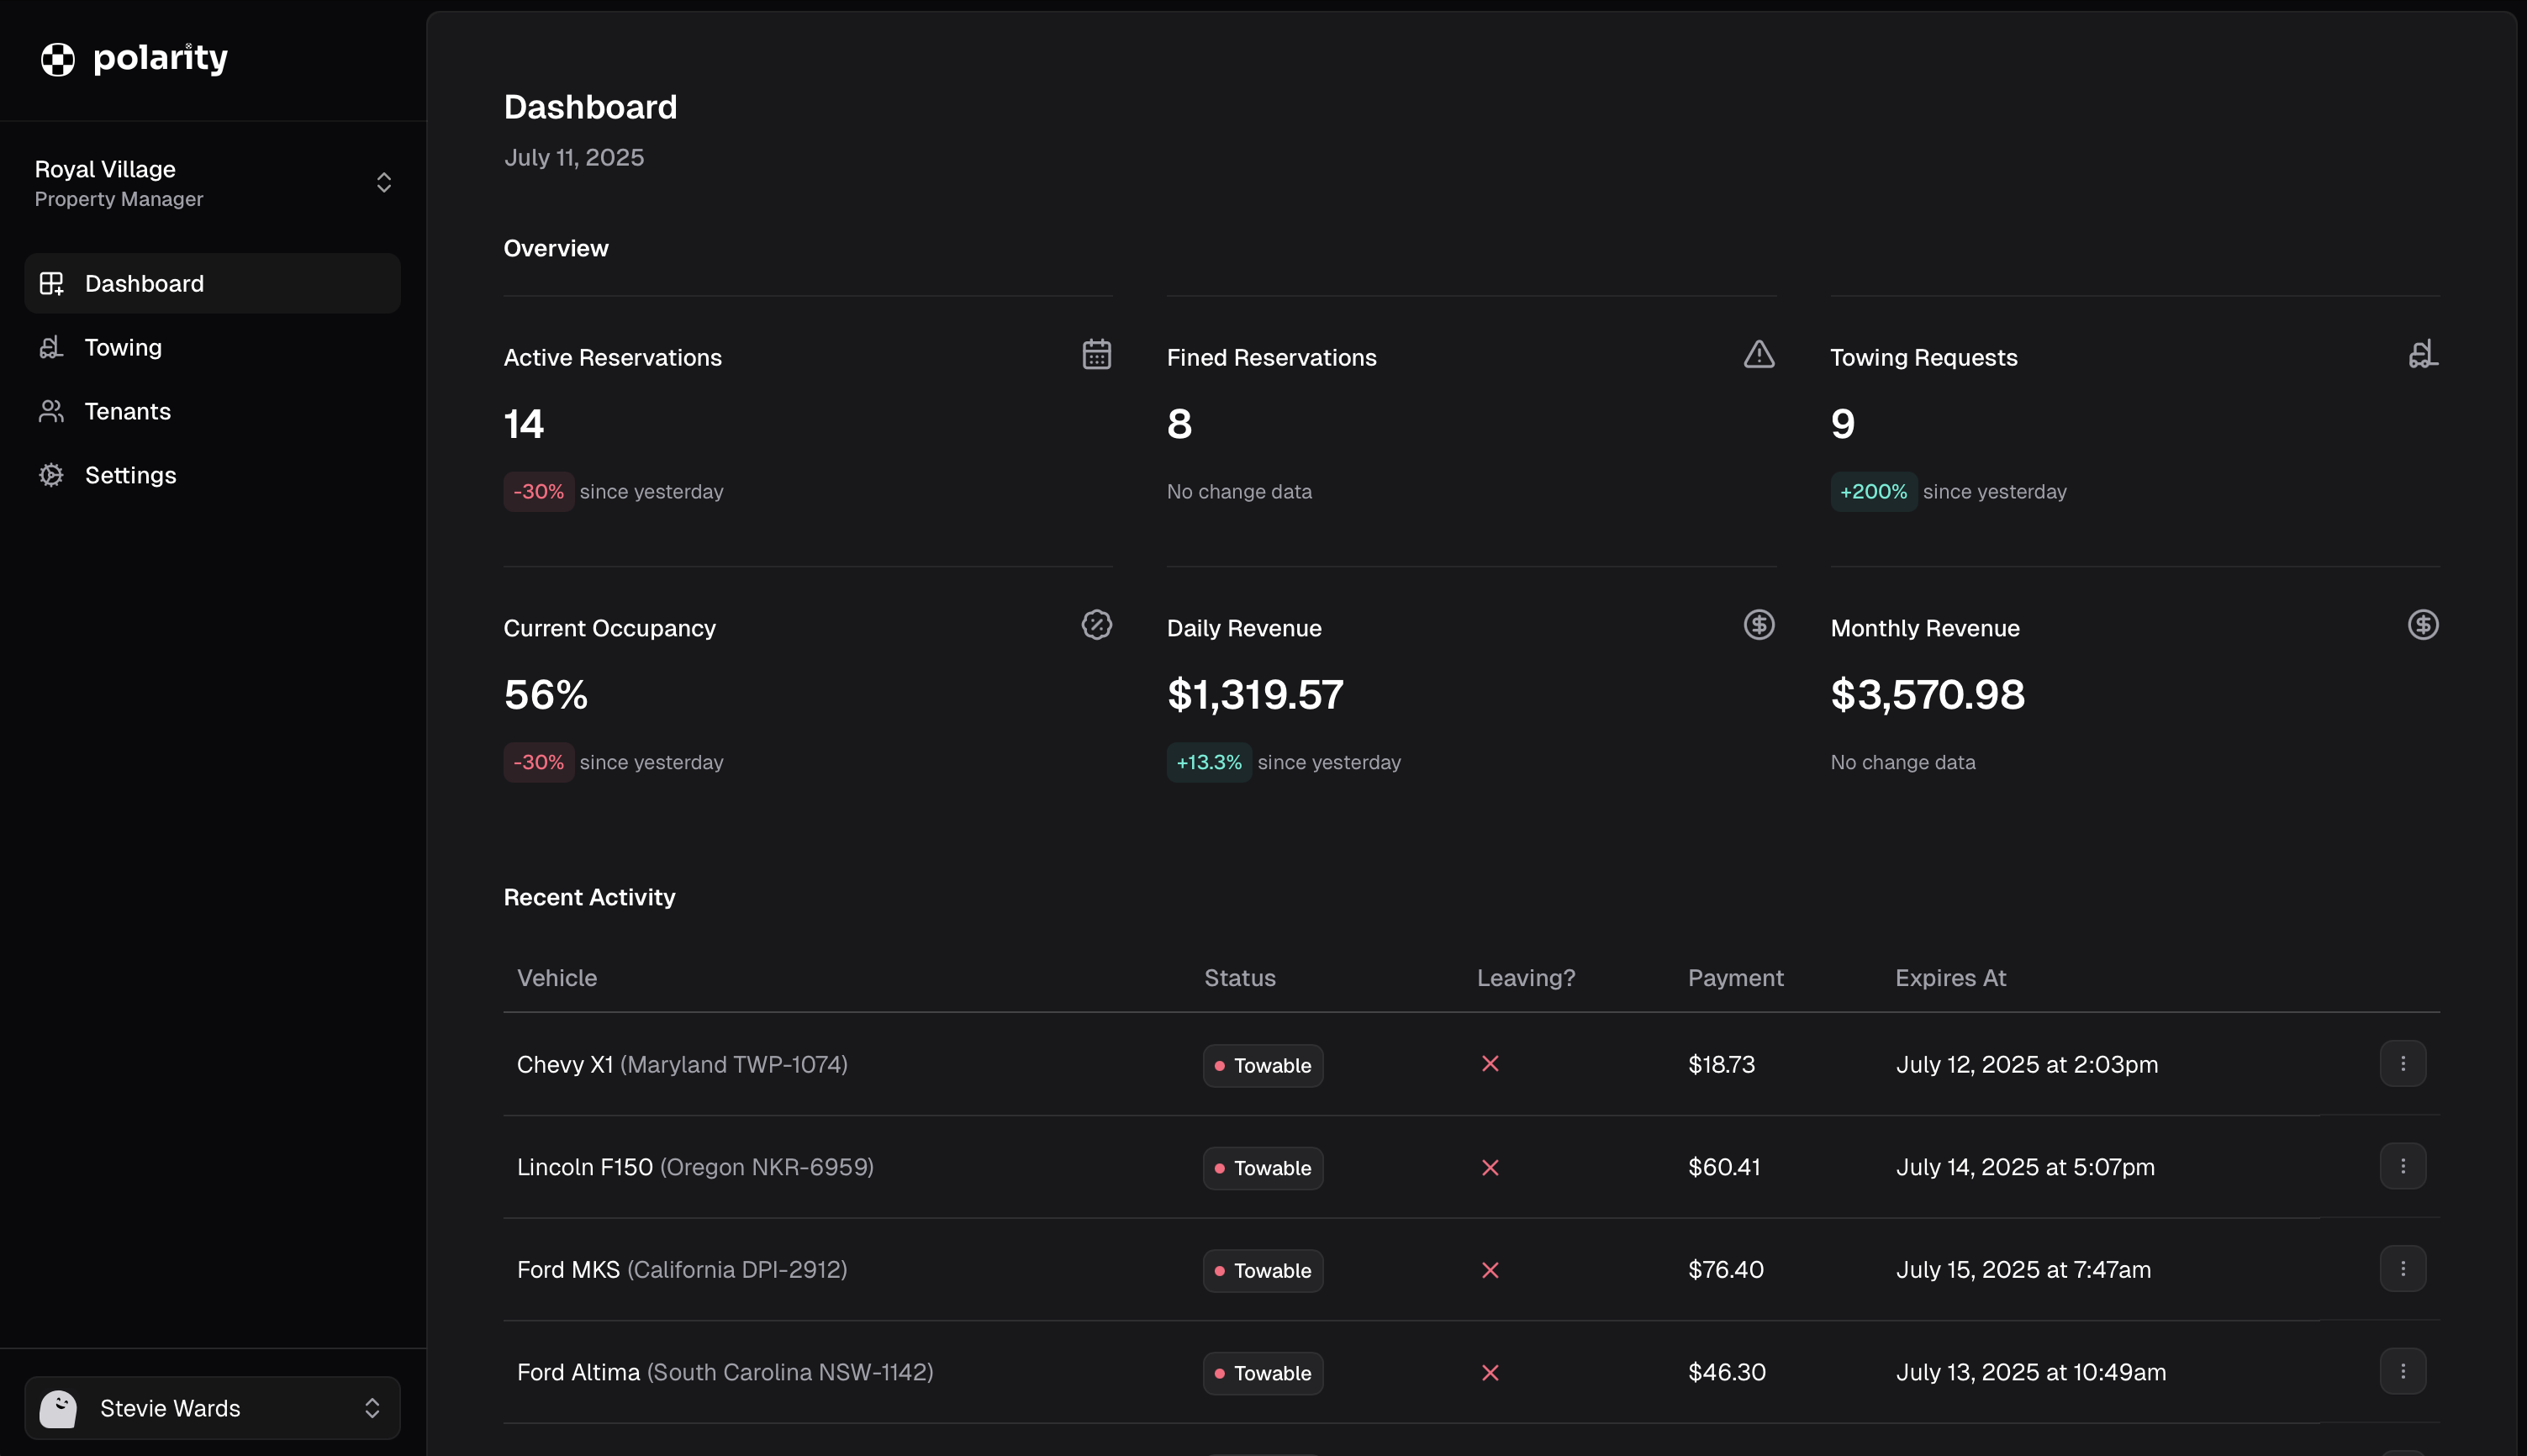Click Stevie Wards avatar image
The width and height of the screenshot is (2527, 1456).
[58, 1408]
